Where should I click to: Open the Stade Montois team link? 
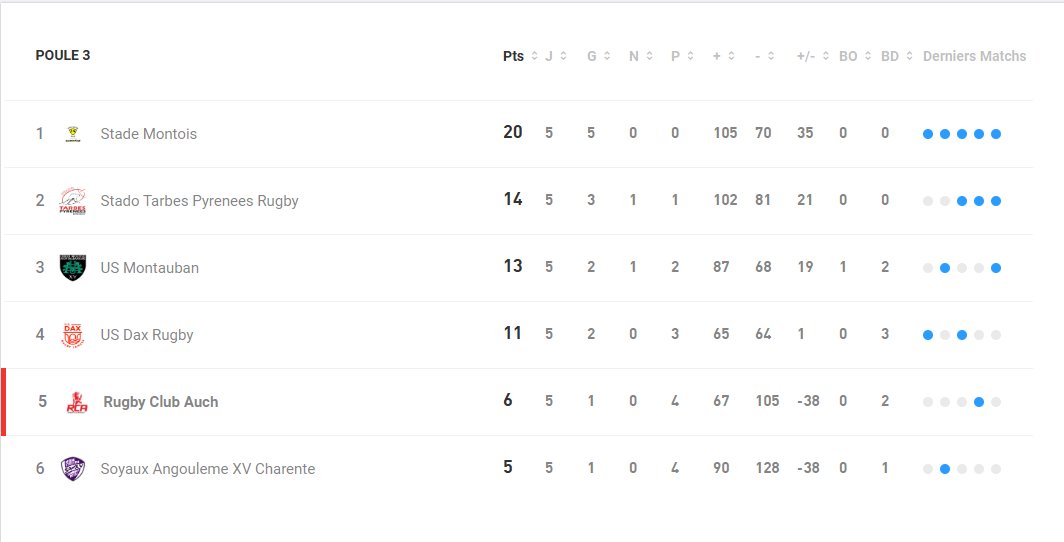click(x=149, y=134)
